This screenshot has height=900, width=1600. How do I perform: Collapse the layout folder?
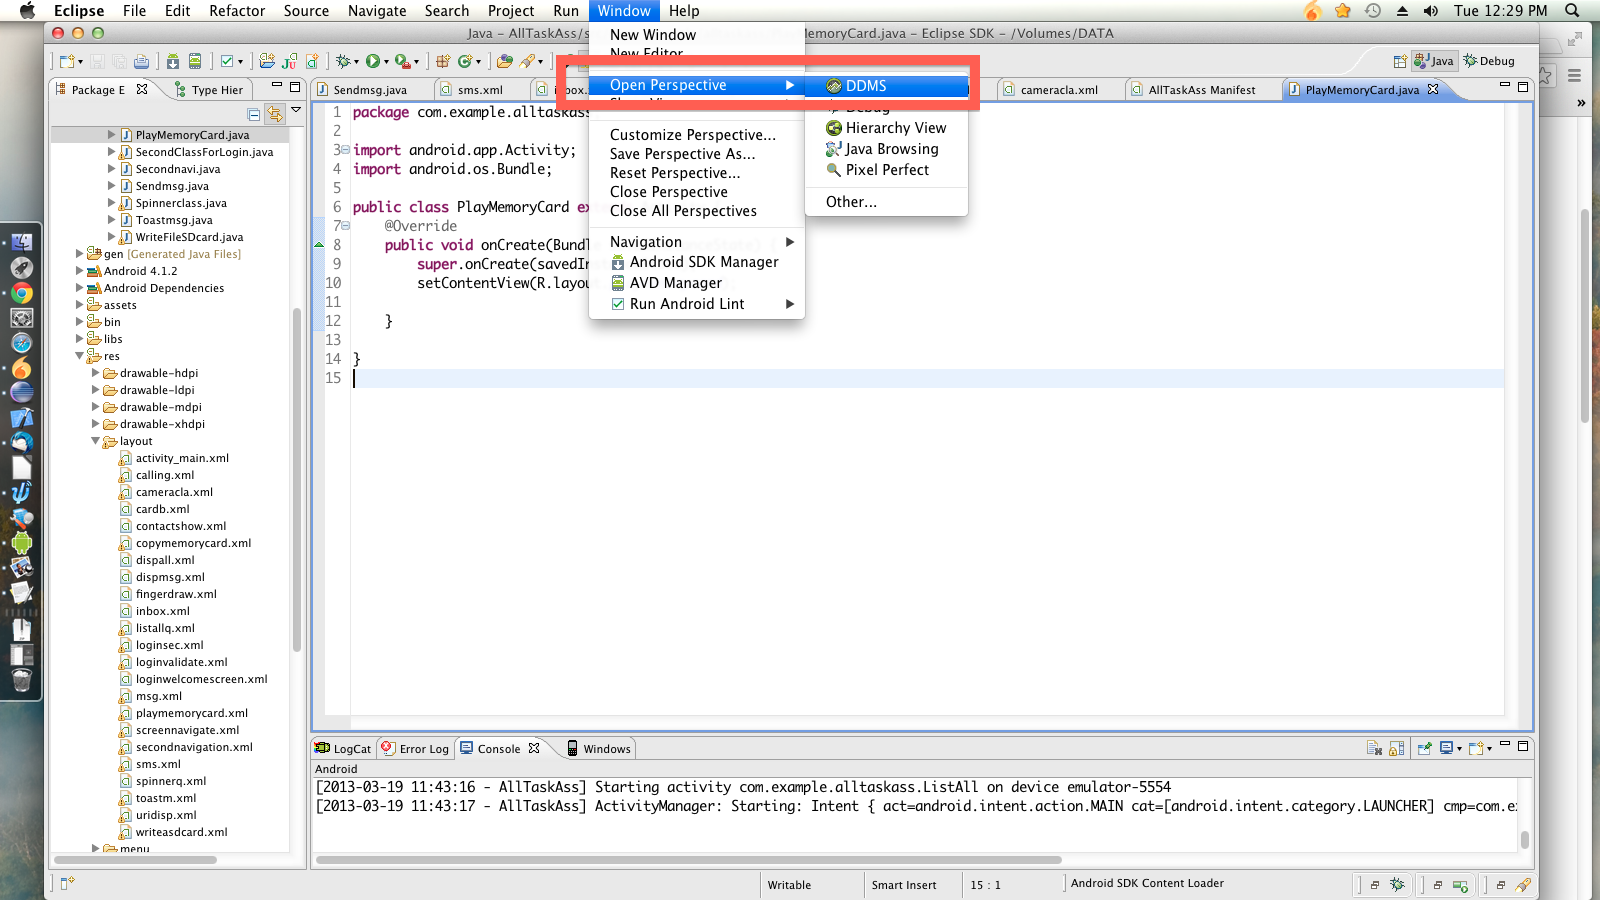click(96, 441)
